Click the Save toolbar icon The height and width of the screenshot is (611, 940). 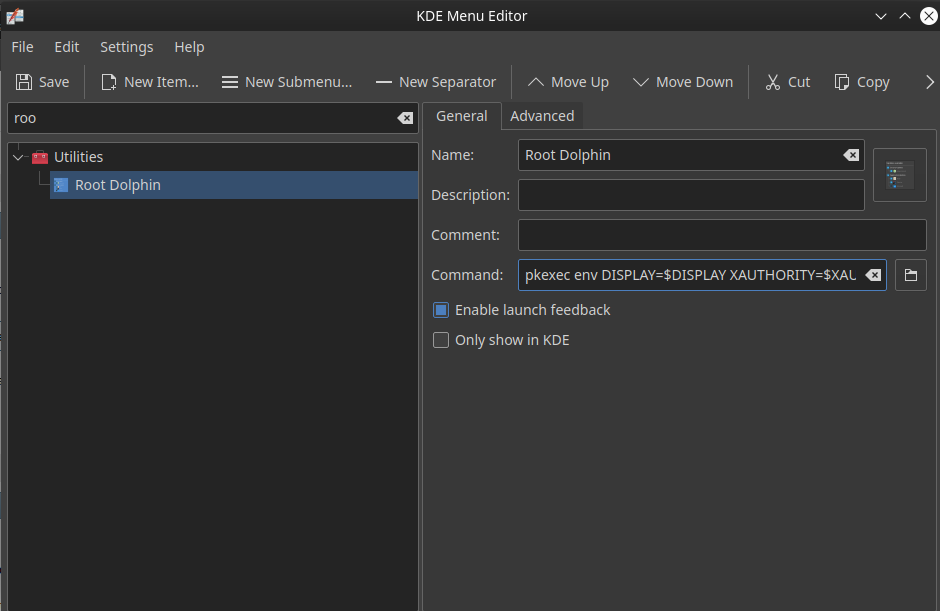point(42,82)
